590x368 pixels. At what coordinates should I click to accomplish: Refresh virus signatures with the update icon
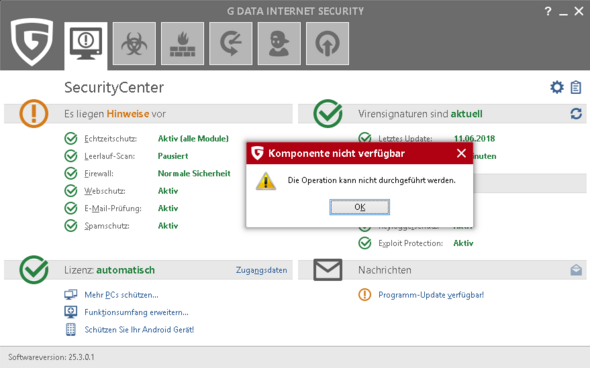coord(576,114)
